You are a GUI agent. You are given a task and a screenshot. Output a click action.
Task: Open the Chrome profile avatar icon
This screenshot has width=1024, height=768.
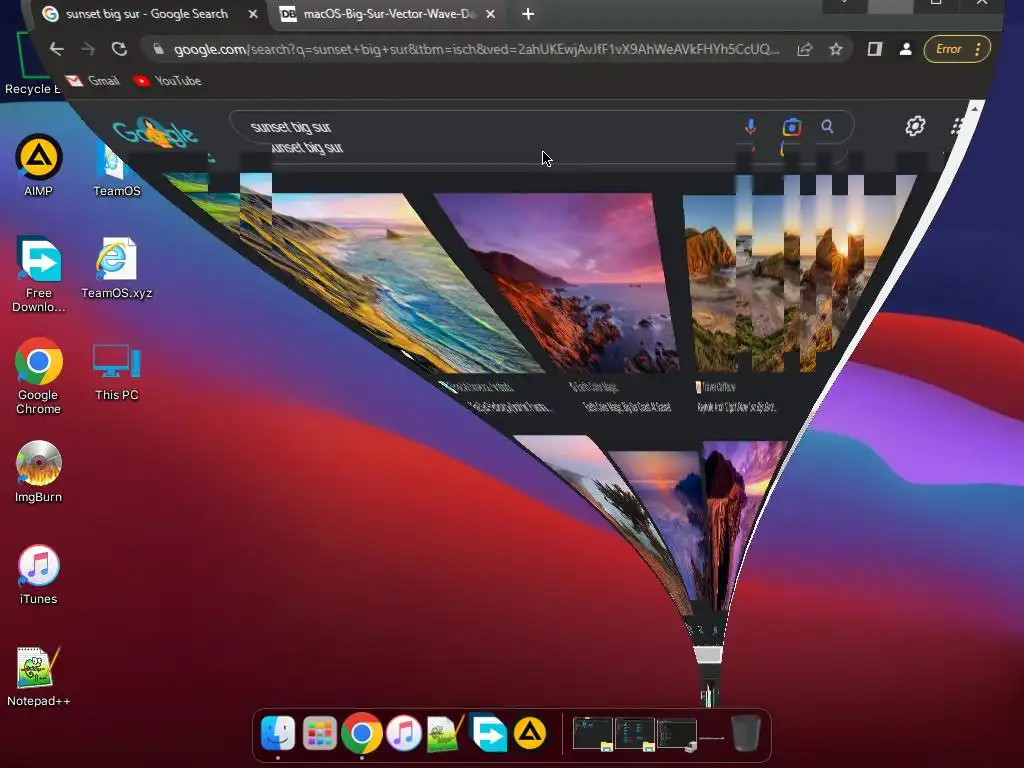(x=906, y=49)
